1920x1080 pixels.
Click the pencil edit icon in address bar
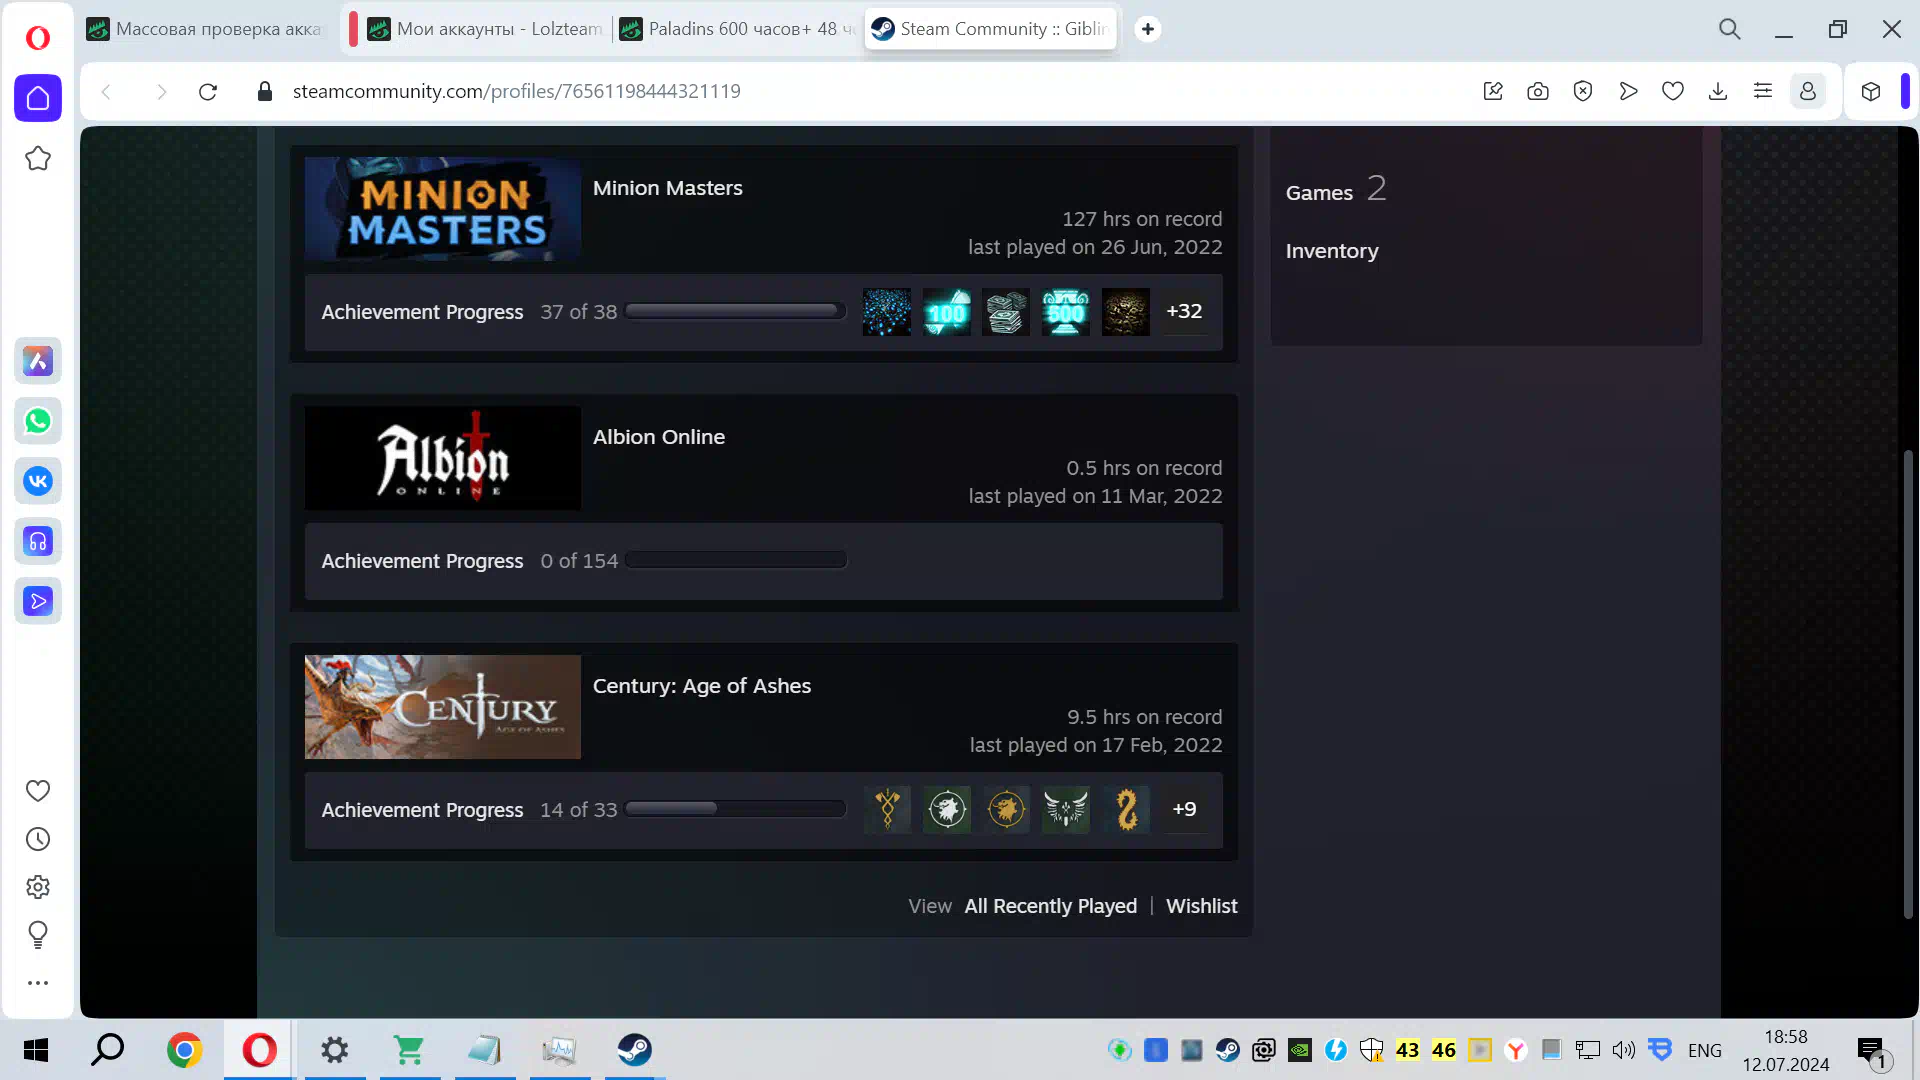[x=1493, y=92]
